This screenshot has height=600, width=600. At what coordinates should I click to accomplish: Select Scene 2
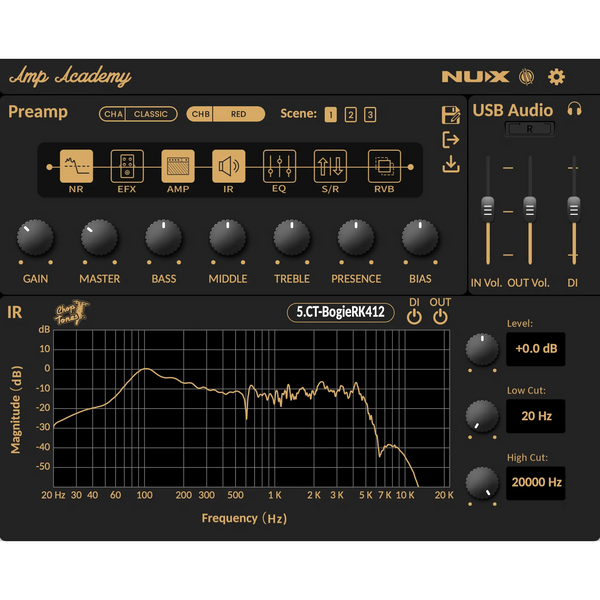(350, 115)
